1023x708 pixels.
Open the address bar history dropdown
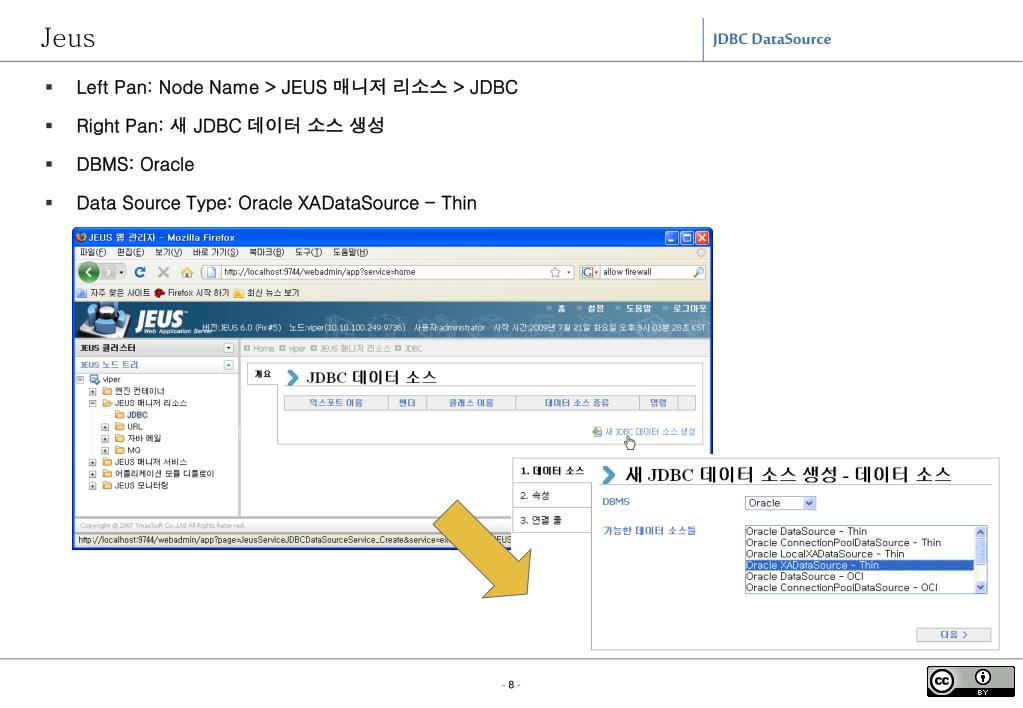point(568,272)
